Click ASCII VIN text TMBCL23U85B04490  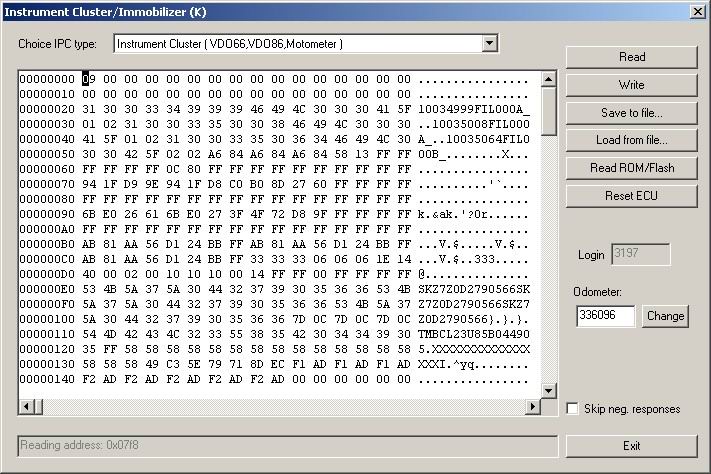473,334
